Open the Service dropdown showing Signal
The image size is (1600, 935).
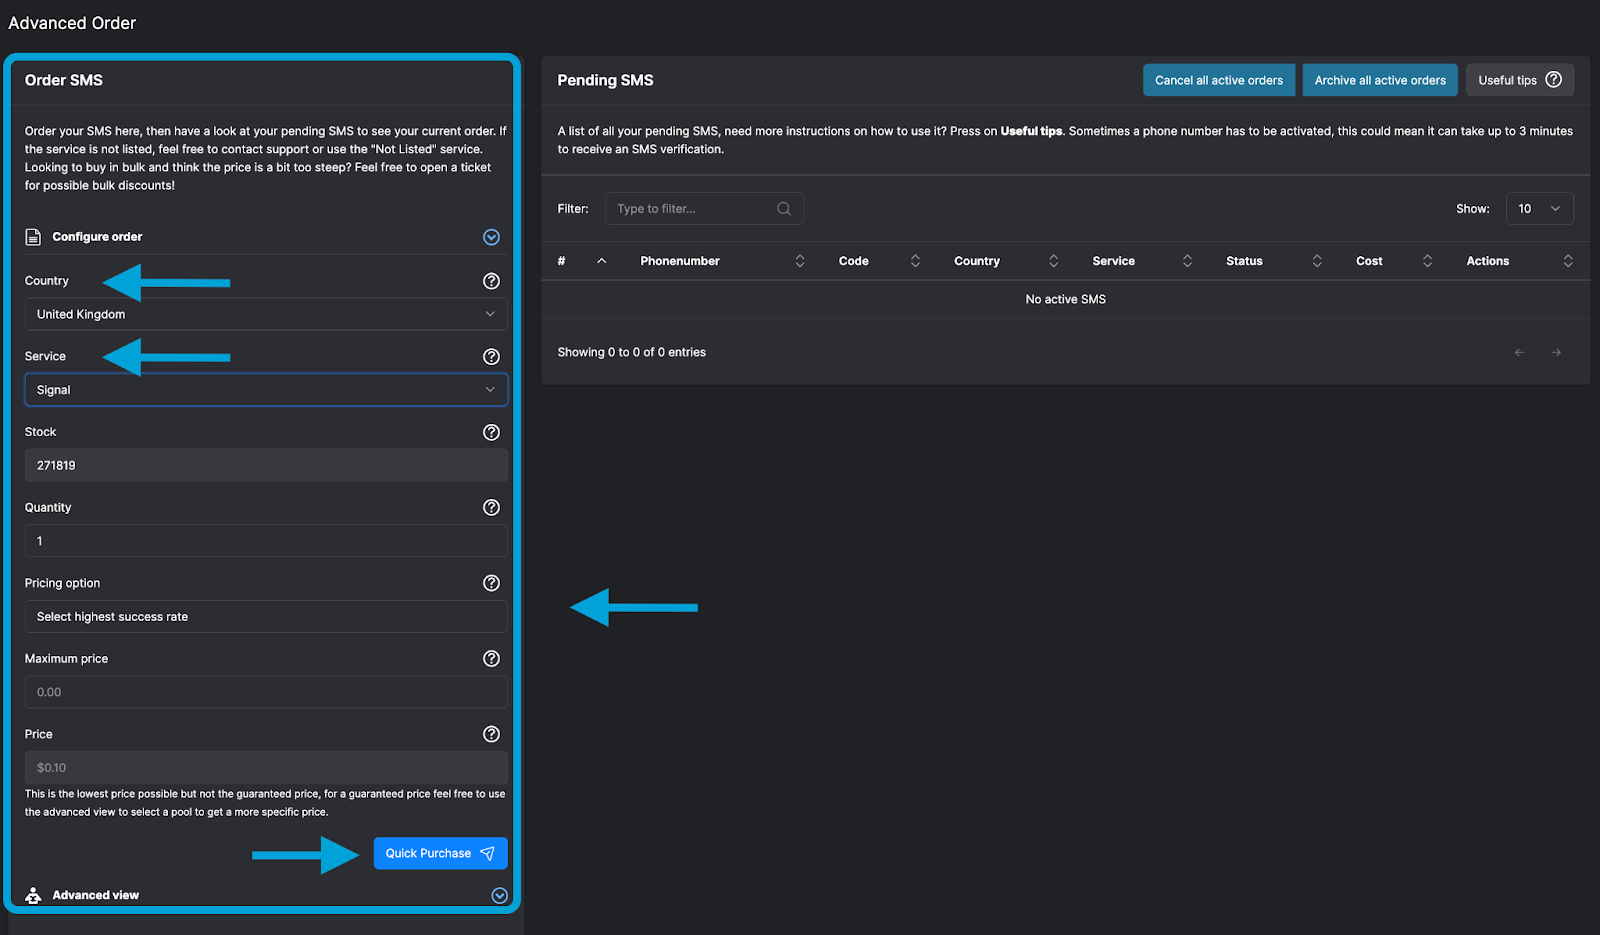pyautogui.click(x=266, y=390)
